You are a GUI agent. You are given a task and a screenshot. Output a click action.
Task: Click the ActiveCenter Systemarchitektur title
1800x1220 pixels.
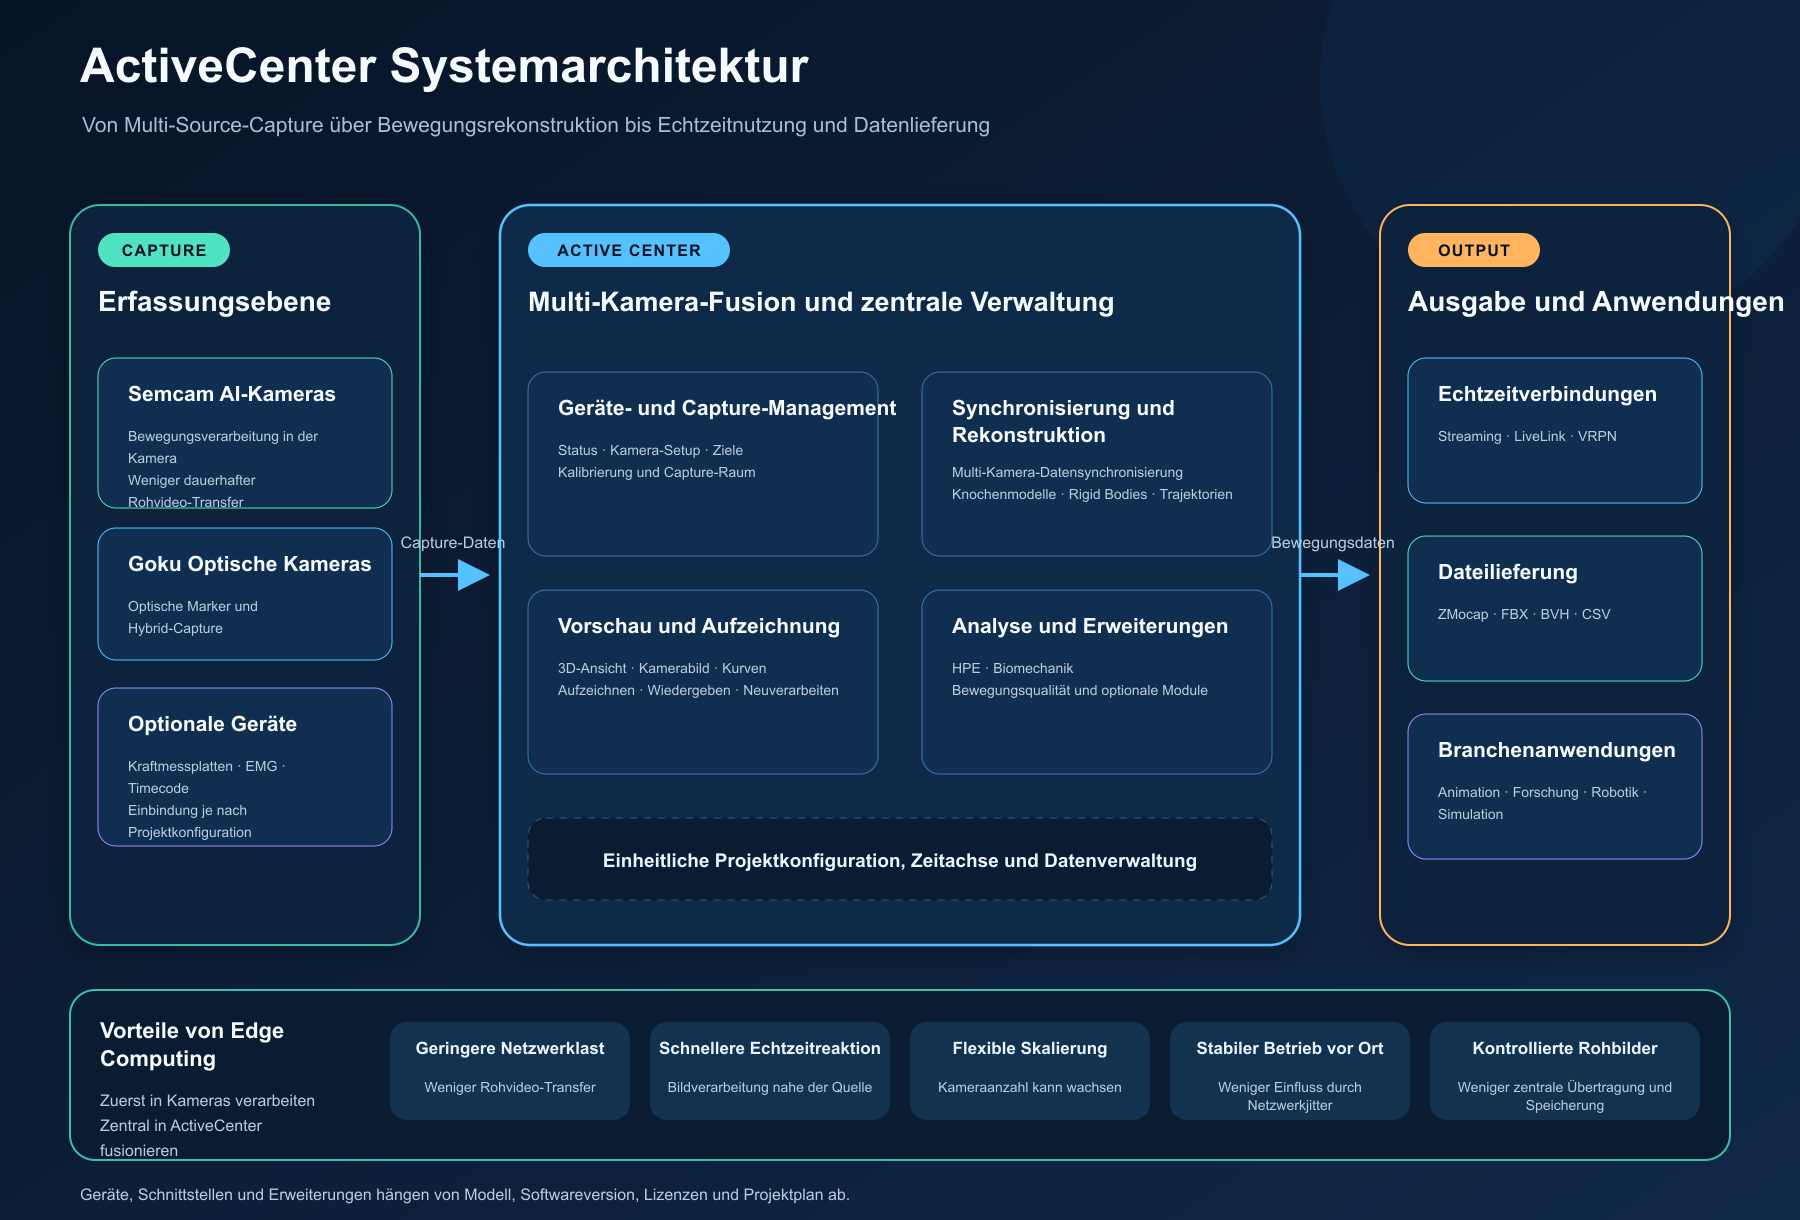tap(444, 66)
